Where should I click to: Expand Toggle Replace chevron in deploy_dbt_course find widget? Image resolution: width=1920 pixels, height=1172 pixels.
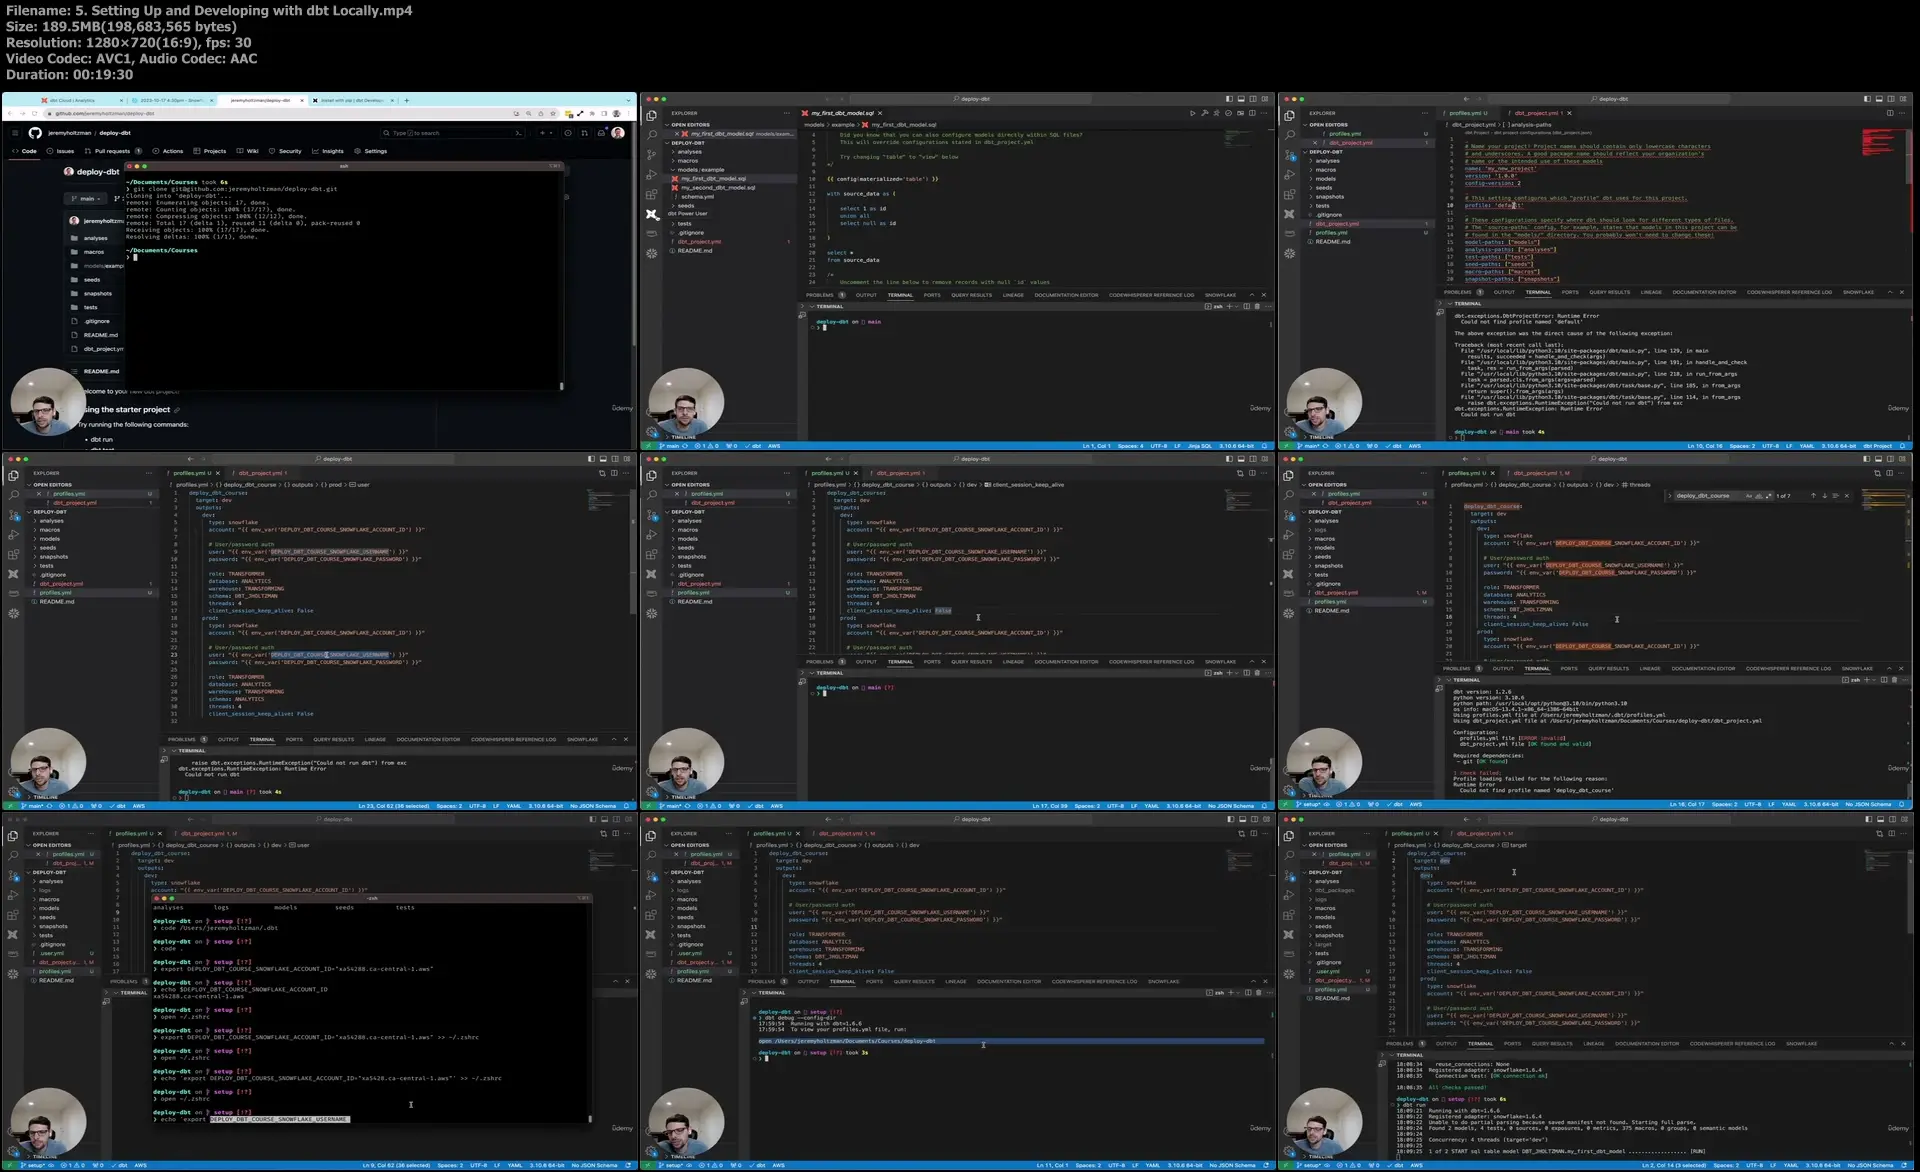point(1670,496)
